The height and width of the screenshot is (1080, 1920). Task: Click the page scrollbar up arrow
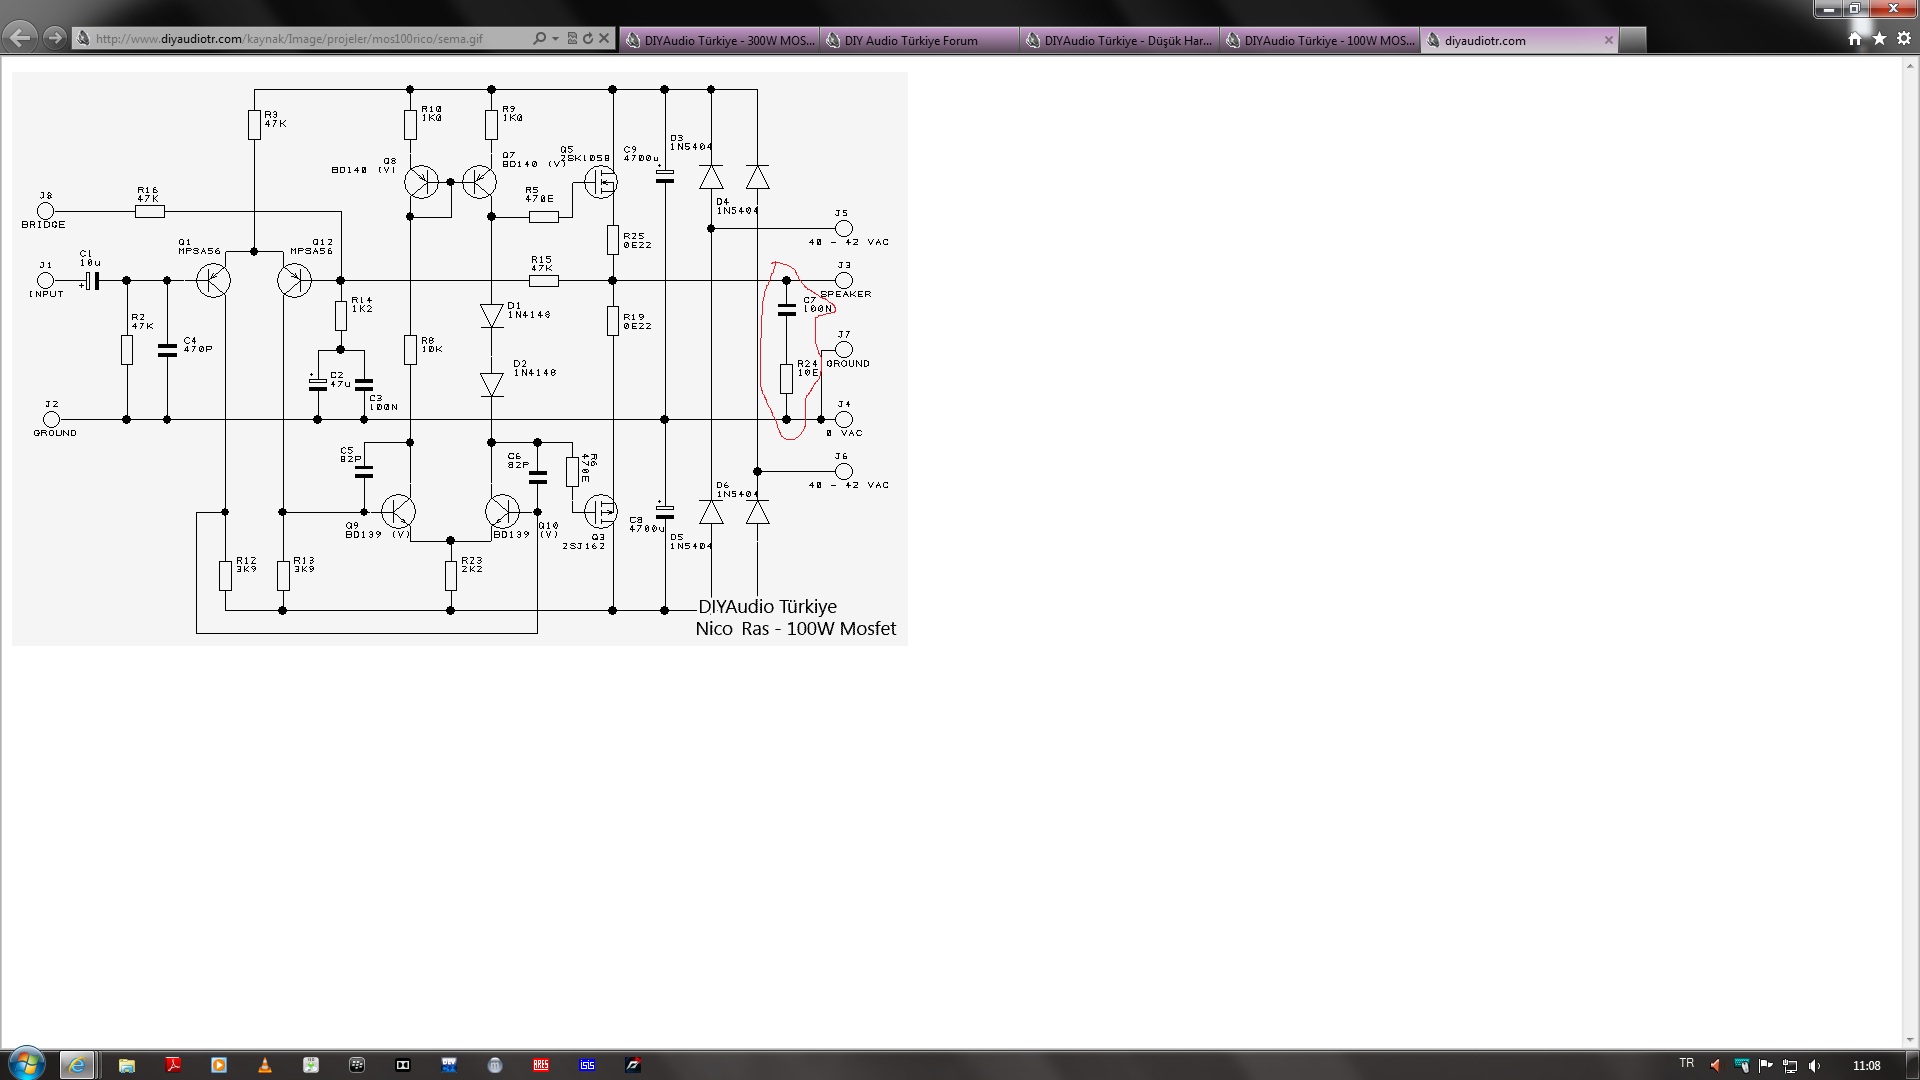pyautogui.click(x=1909, y=64)
